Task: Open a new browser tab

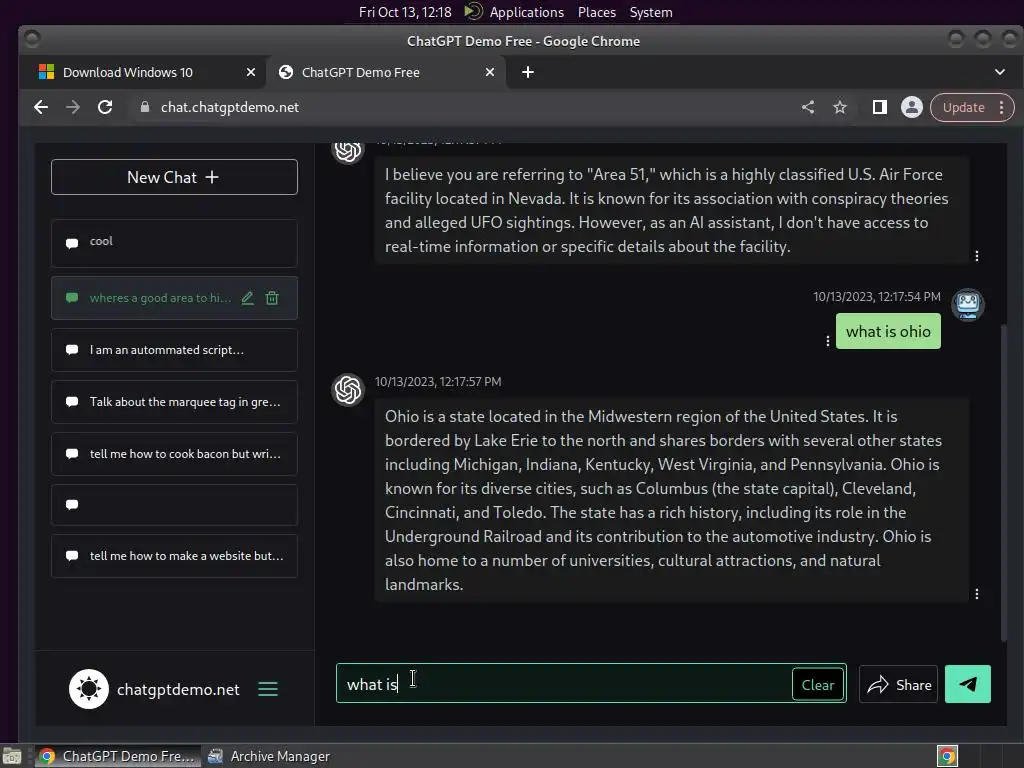Action: 528,72
